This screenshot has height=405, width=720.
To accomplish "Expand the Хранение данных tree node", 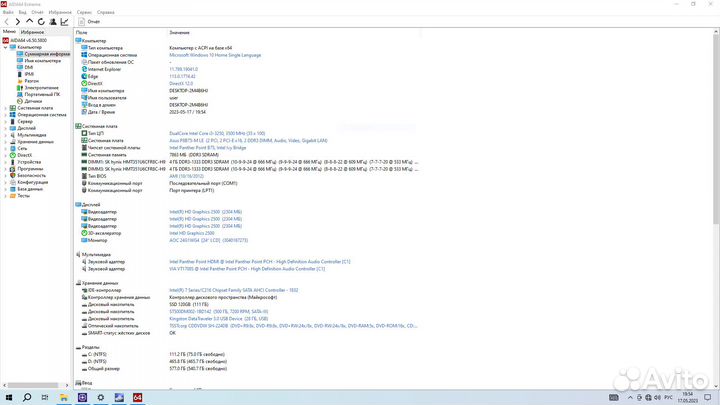I will [x=6, y=142].
